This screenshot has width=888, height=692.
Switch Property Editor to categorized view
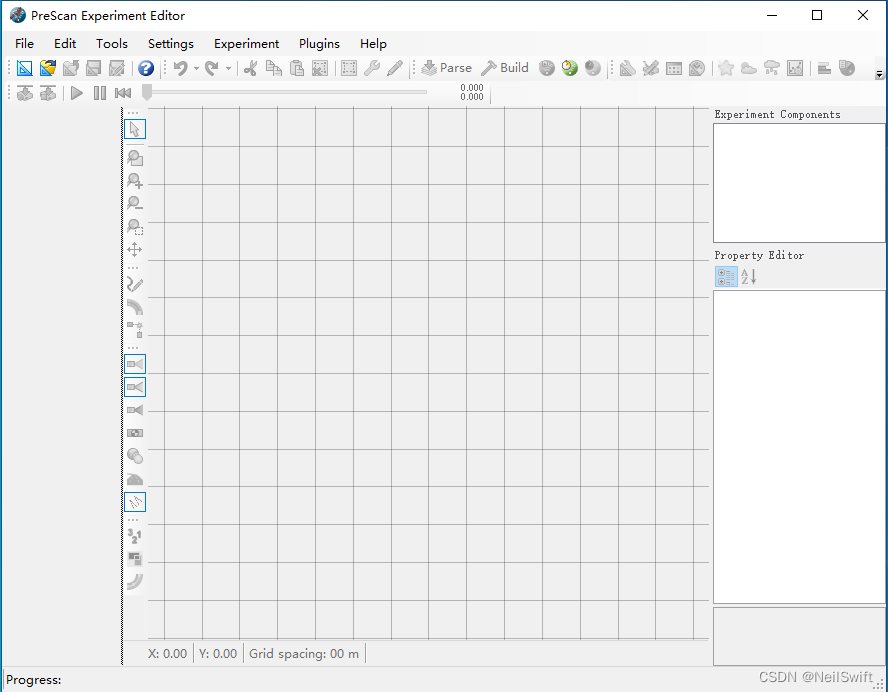(726, 277)
